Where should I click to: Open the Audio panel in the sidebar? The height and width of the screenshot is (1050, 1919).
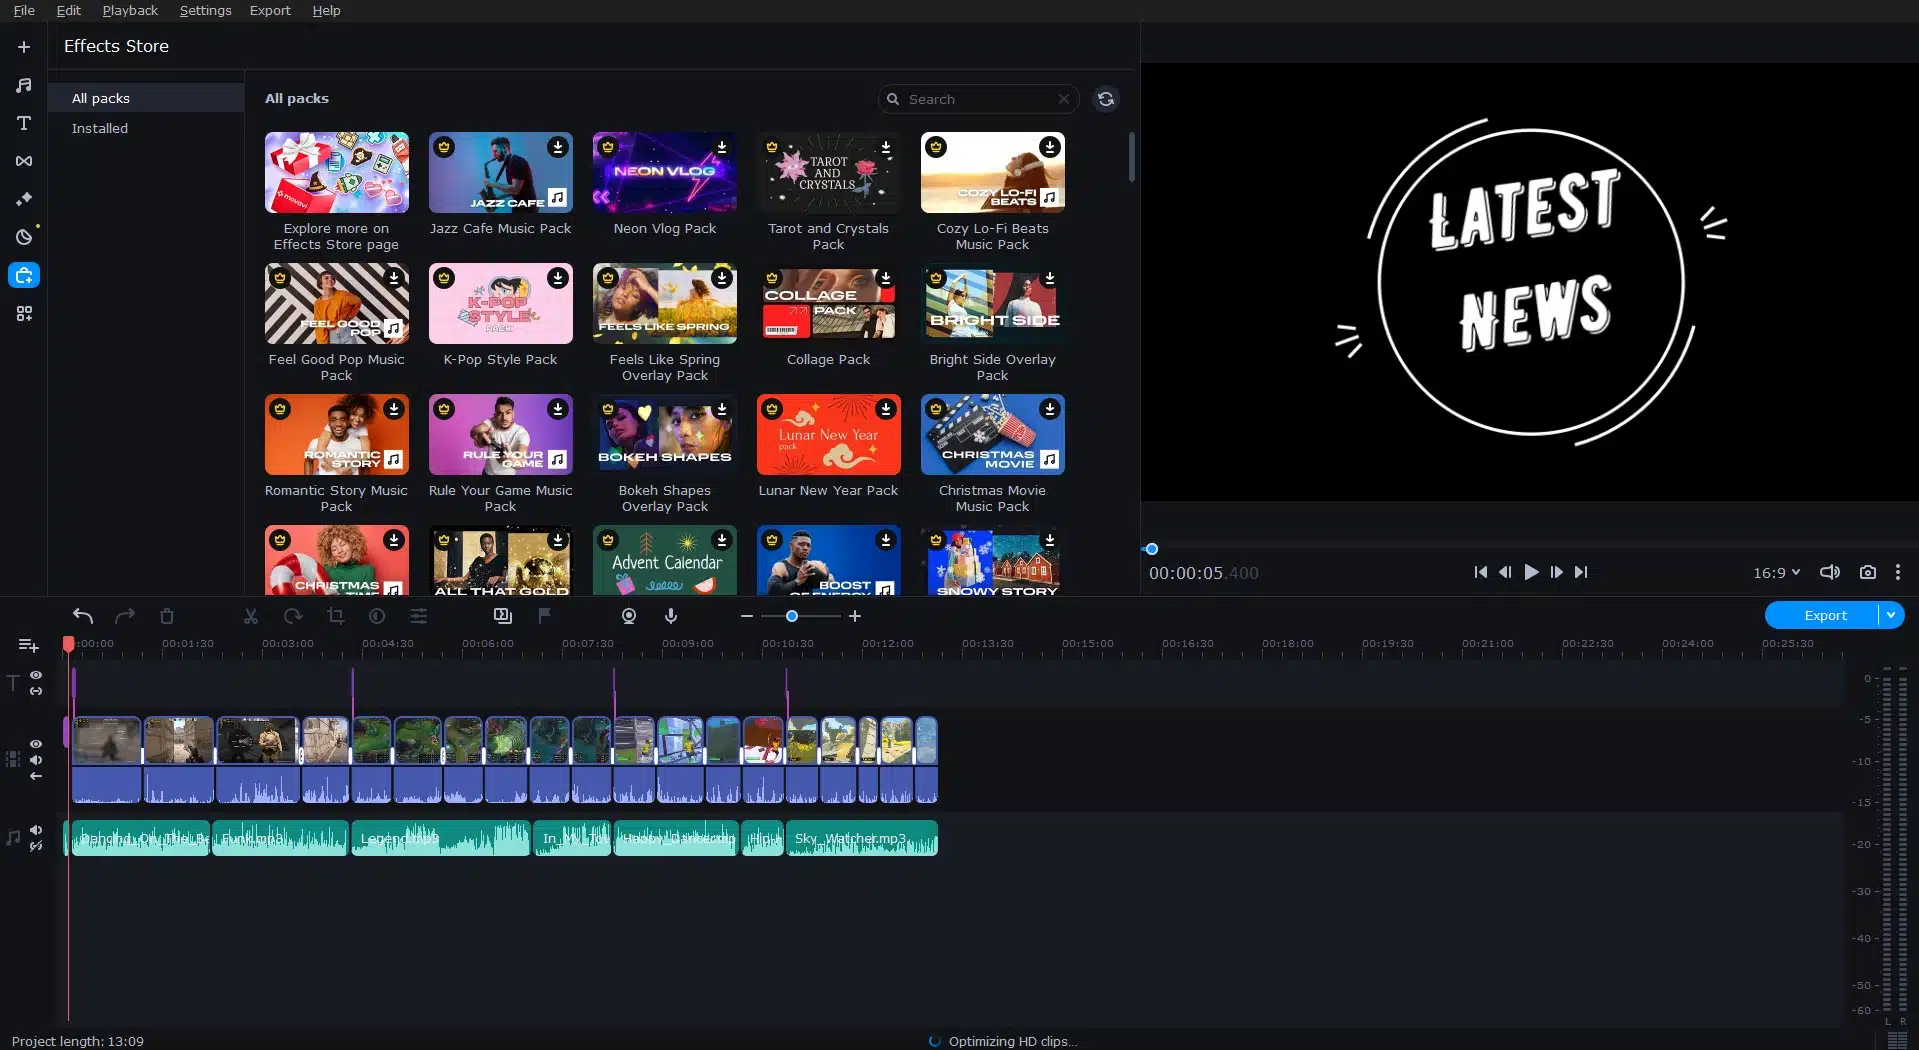[x=23, y=85]
